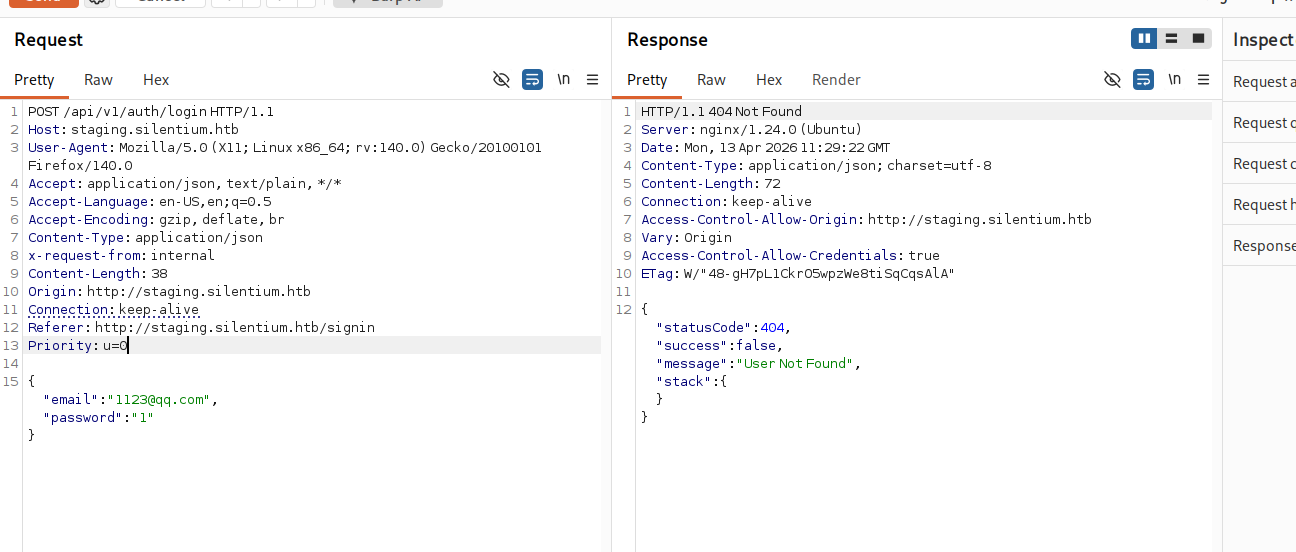Click the 'Content-Length: 72' header
Image resolution: width=1296 pixels, height=552 pixels.
pyautogui.click(x=711, y=184)
